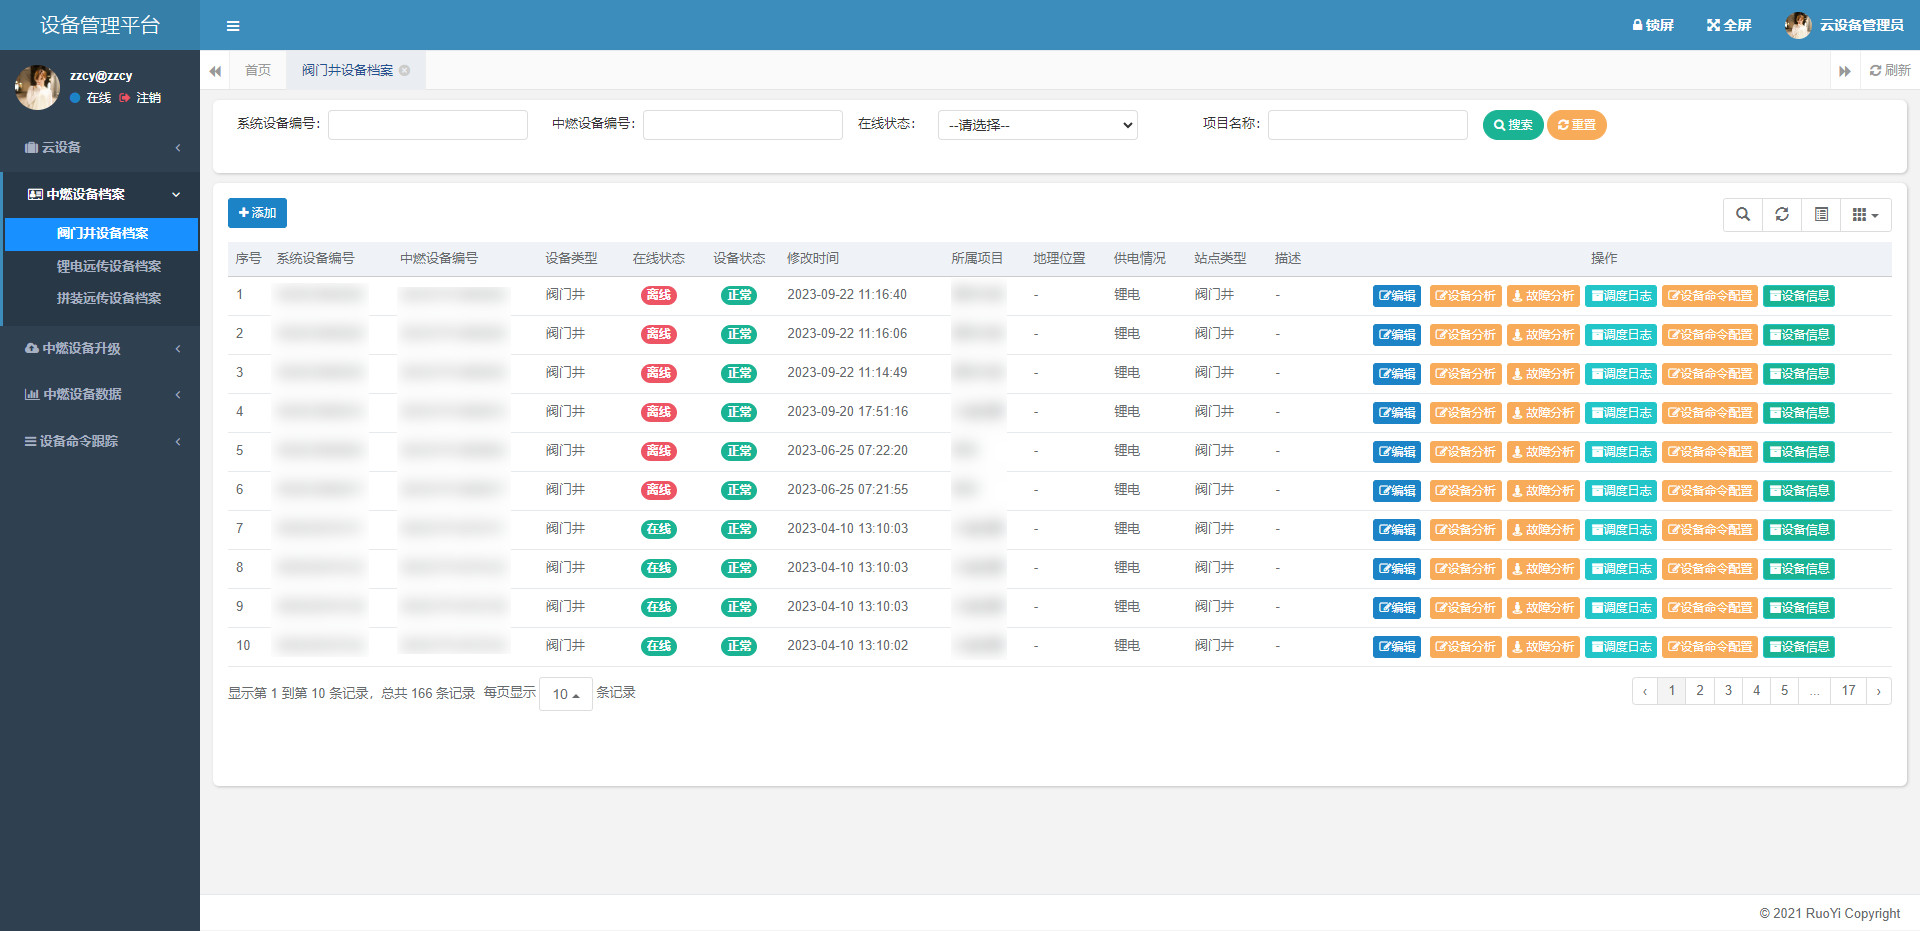The width and height of the screenshot is (1920, 931).
Task: Switch to the 首页 tab
Action: pos(257,70)
